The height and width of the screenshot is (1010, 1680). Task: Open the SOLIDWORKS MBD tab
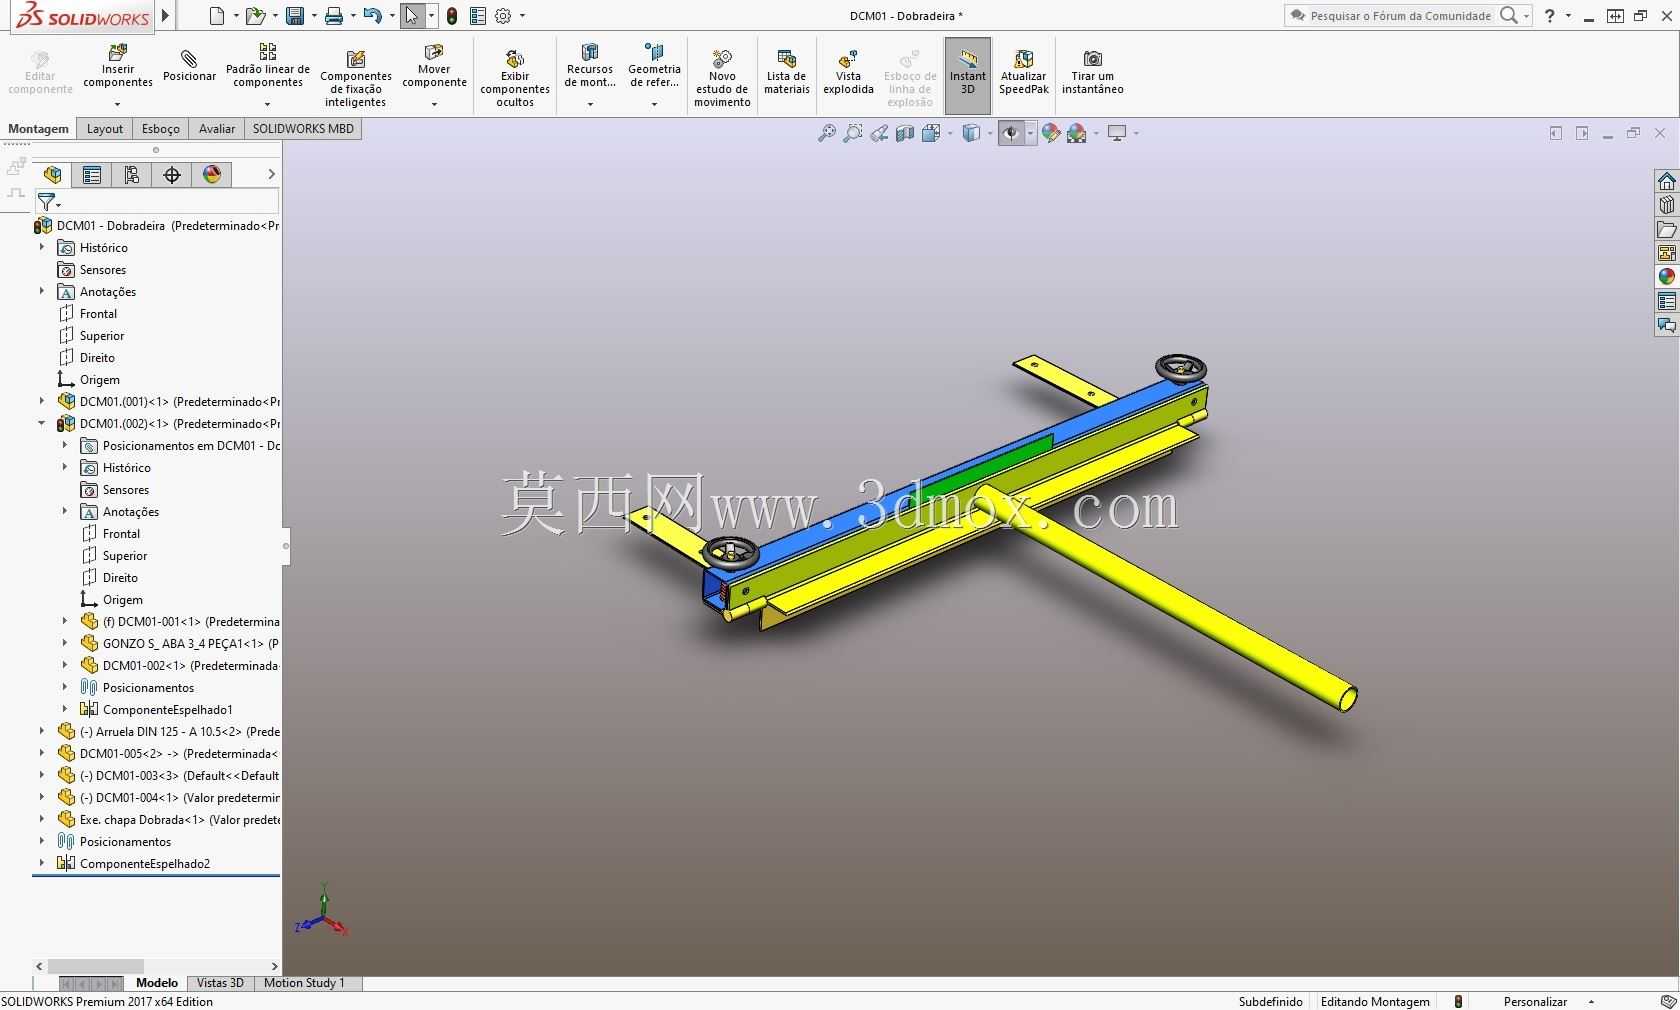tap(303, 129)
